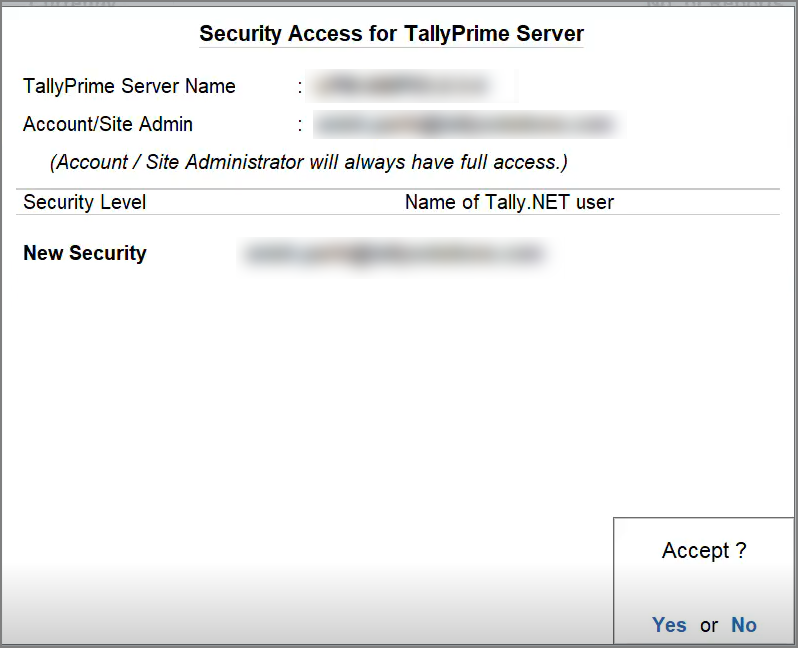798x648 pixels.
Task: Click No to reject the changes
Action: click(743, 625)
